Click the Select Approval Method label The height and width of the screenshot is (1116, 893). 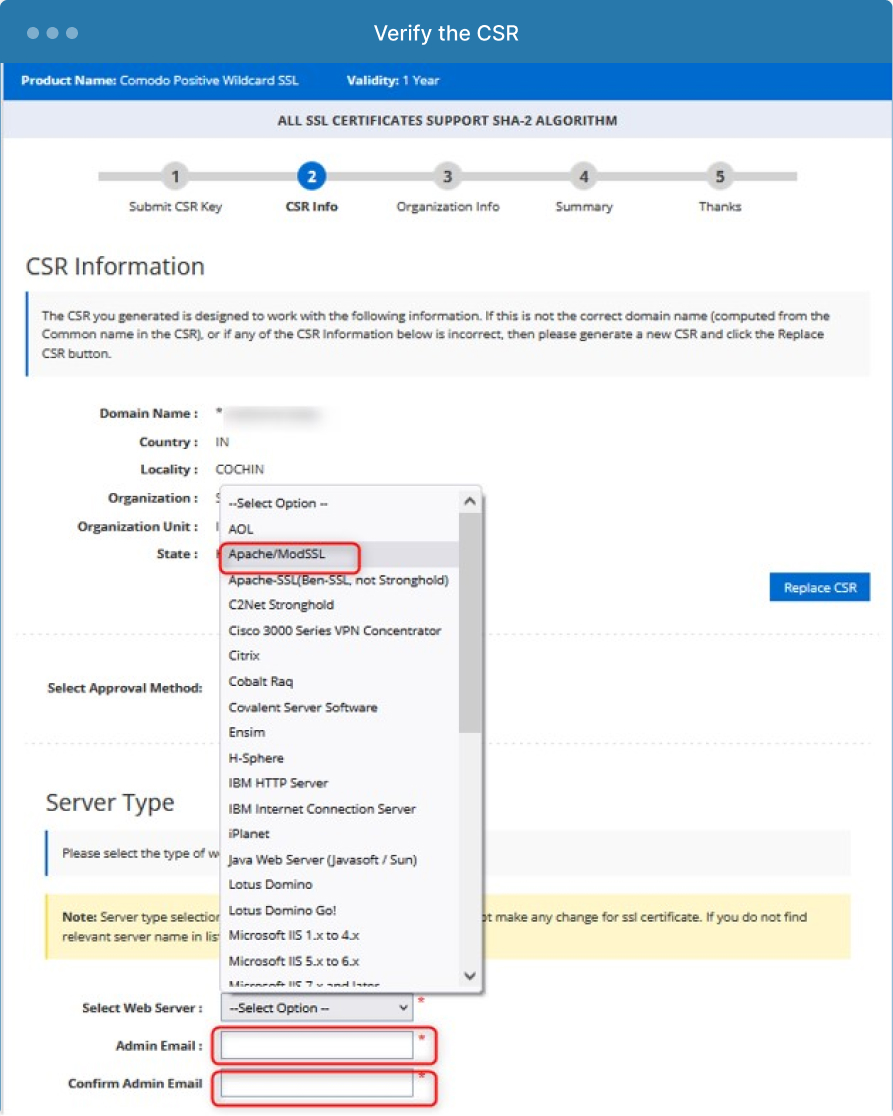pos(125,688)
